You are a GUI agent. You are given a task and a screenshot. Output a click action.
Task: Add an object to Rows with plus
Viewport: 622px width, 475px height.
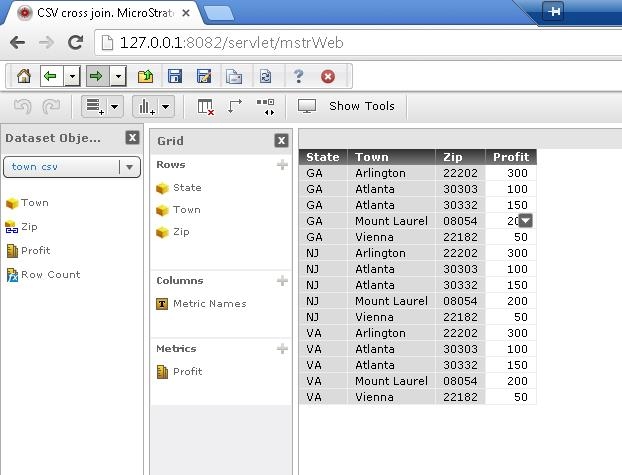(x=282, y=165)
